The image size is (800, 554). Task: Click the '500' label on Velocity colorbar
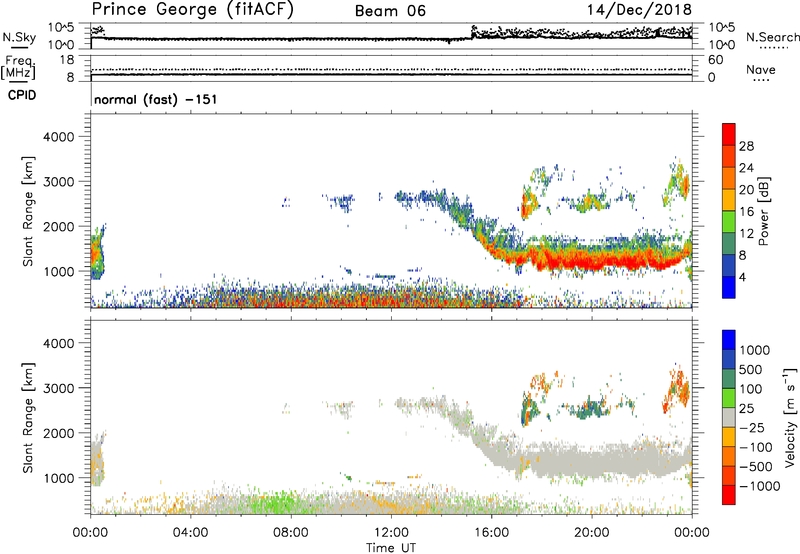click(751, 370)
